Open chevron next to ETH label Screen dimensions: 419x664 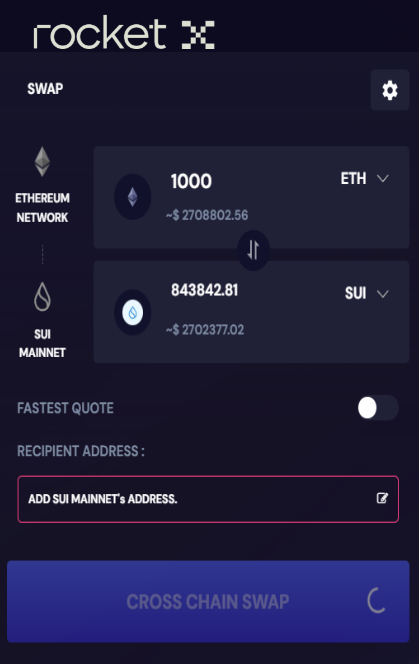pyautogui.click(x=383, y=179)
